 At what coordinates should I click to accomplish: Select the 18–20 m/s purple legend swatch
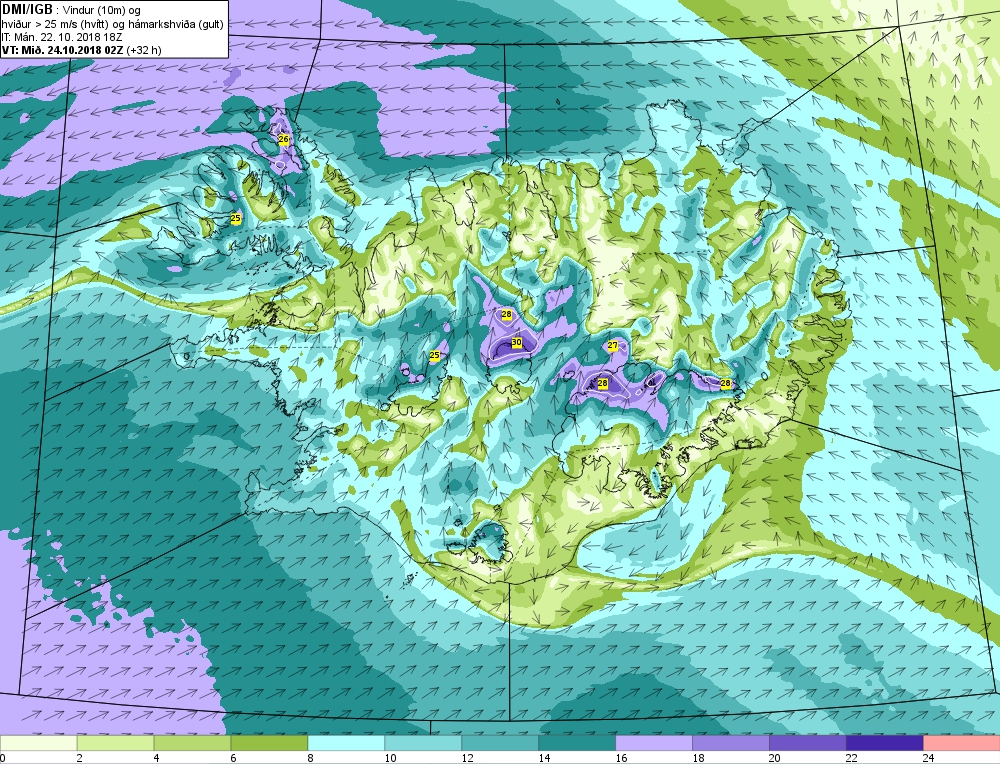pyautogui.click(x=731, y=744)
